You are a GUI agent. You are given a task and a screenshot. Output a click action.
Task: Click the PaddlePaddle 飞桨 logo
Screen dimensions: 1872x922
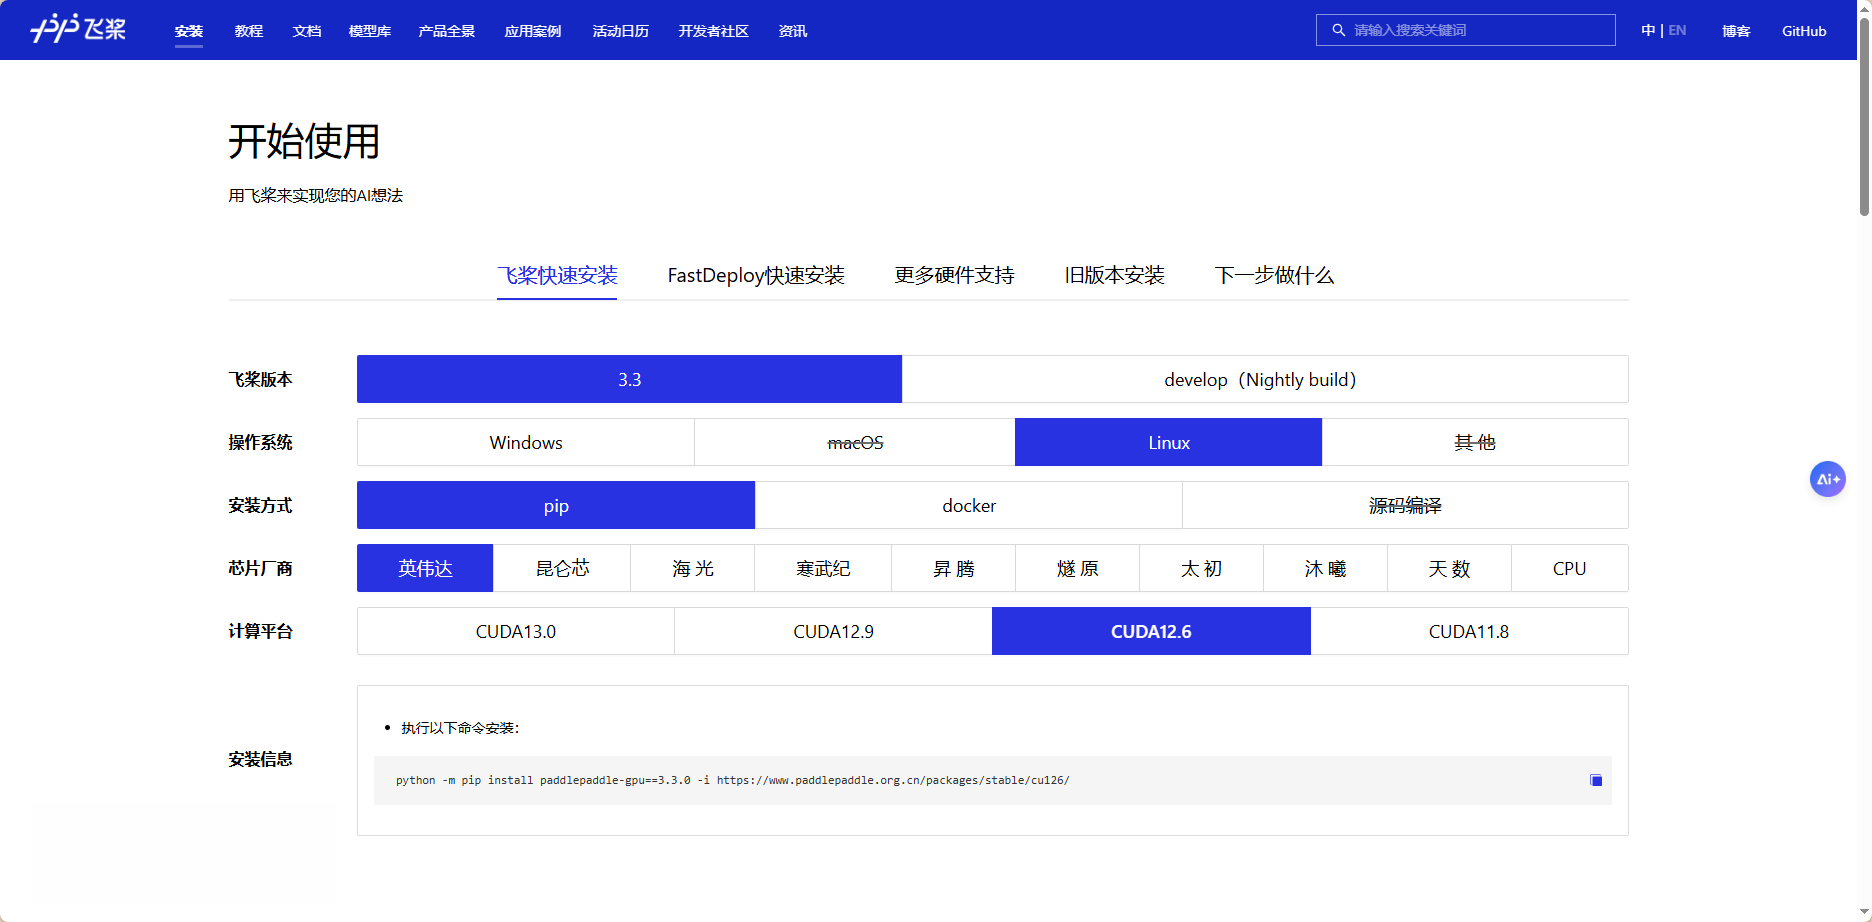(78, 29)
